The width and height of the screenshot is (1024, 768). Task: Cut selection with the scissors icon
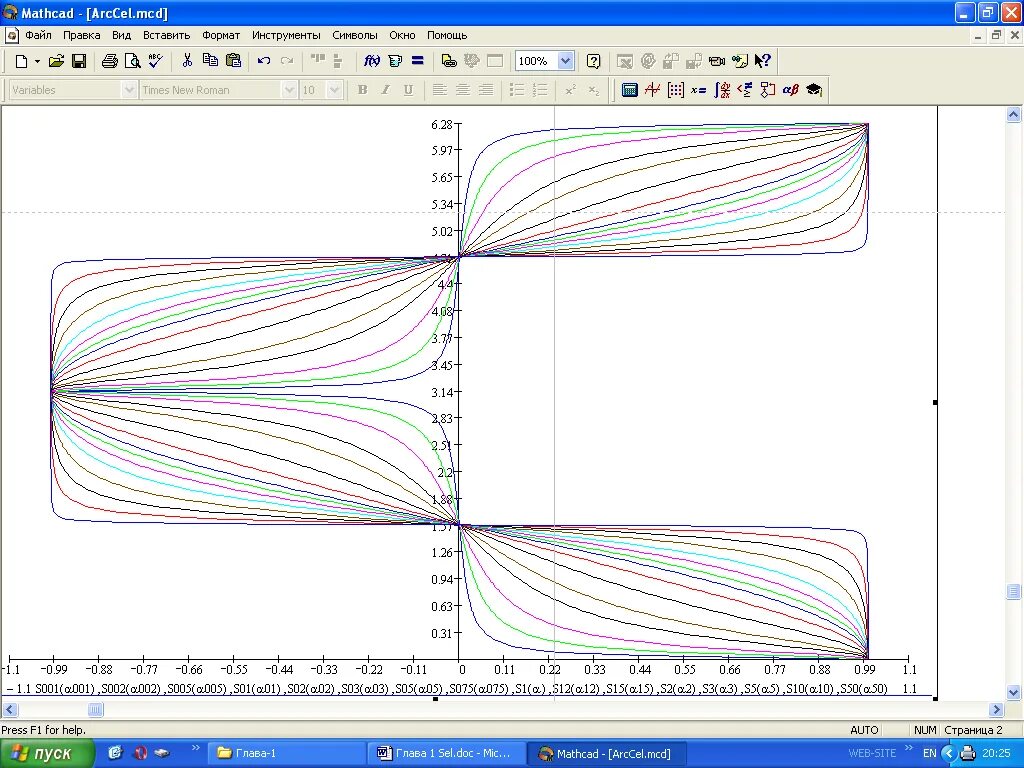pos(187,61)
